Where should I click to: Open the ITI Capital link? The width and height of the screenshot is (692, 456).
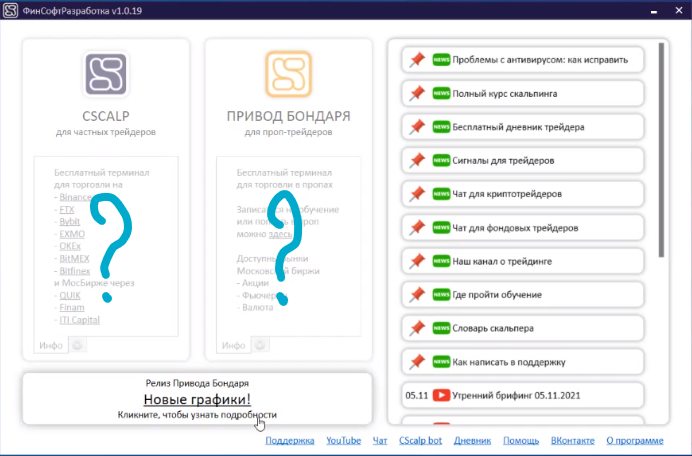80,320
